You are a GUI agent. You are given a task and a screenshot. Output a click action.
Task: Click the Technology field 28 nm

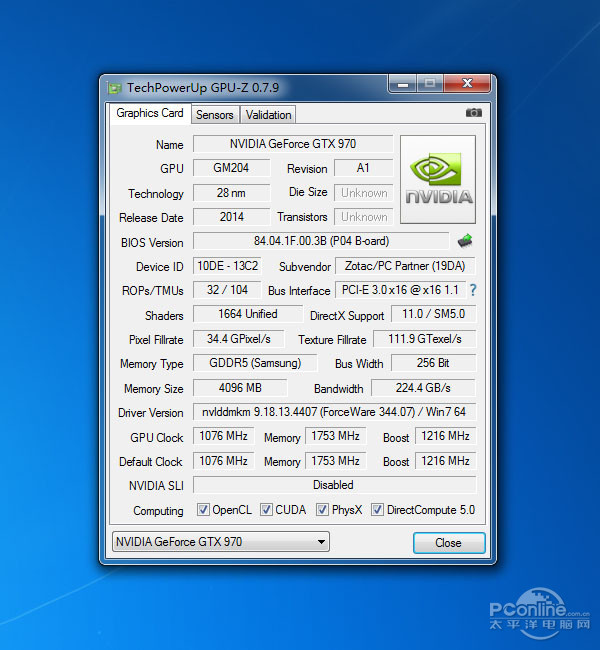click(x=231, y=193)
